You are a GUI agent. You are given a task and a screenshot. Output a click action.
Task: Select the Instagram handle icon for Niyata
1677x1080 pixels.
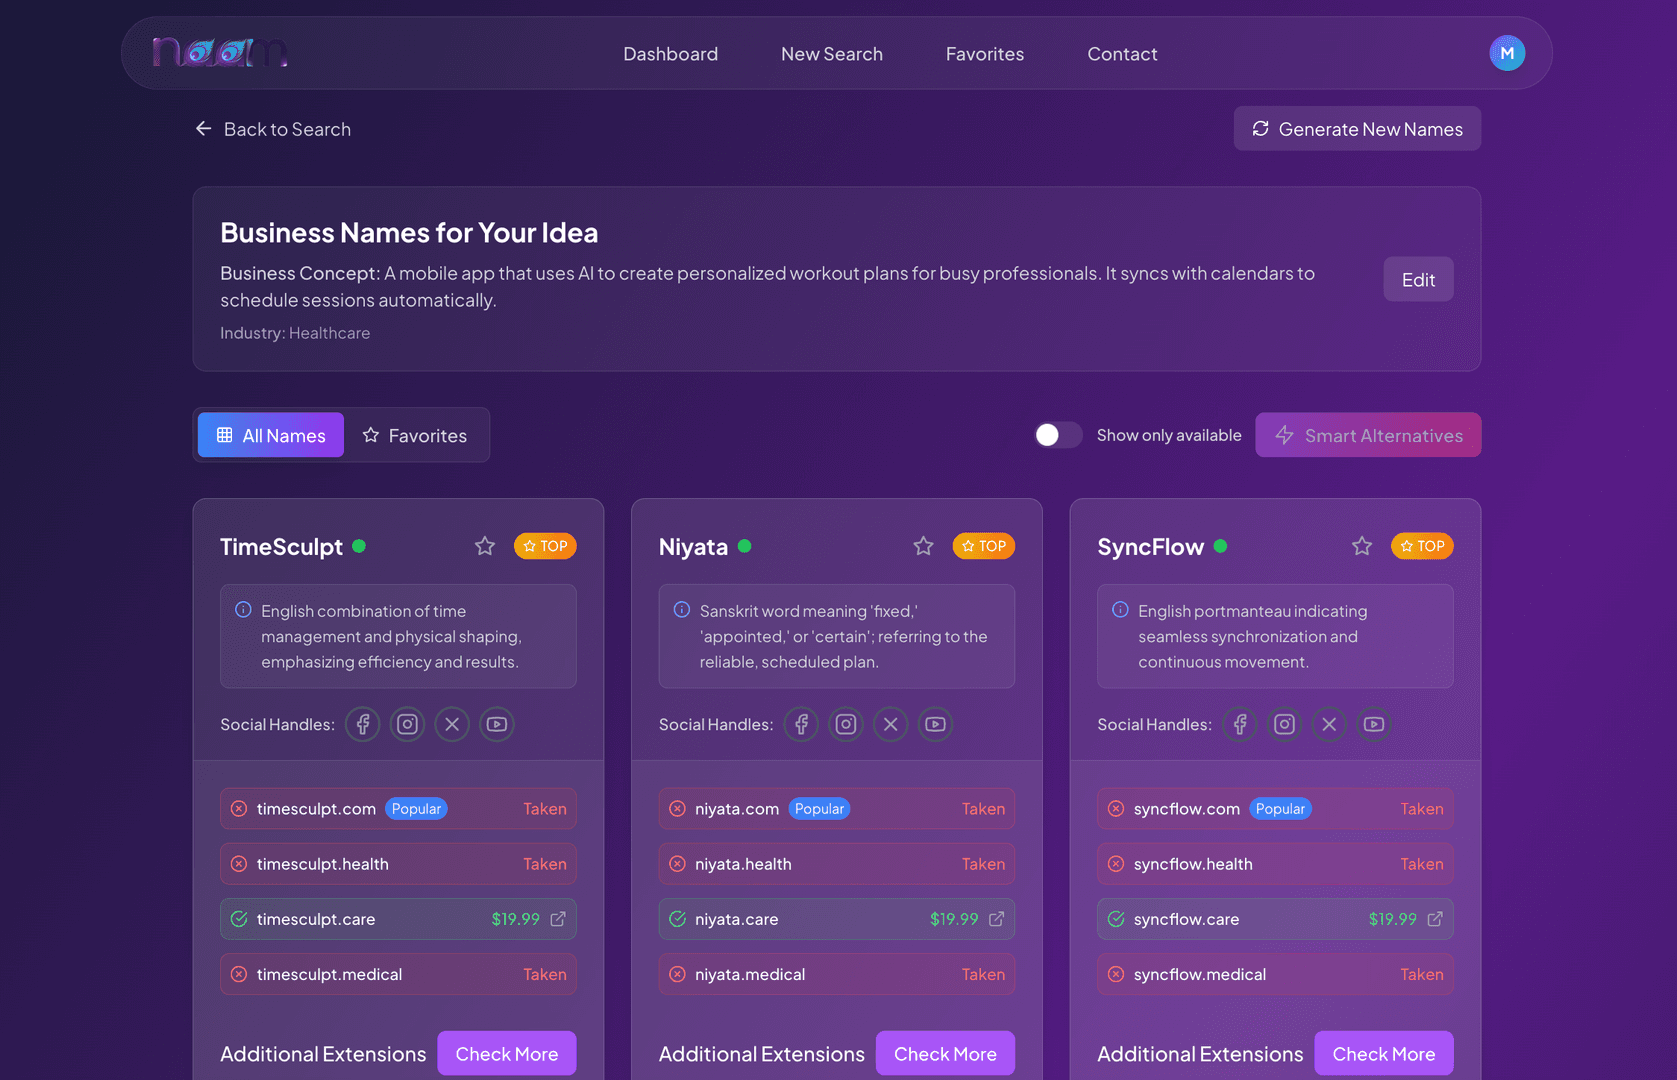pyautogui.click(x=845, y=724)
